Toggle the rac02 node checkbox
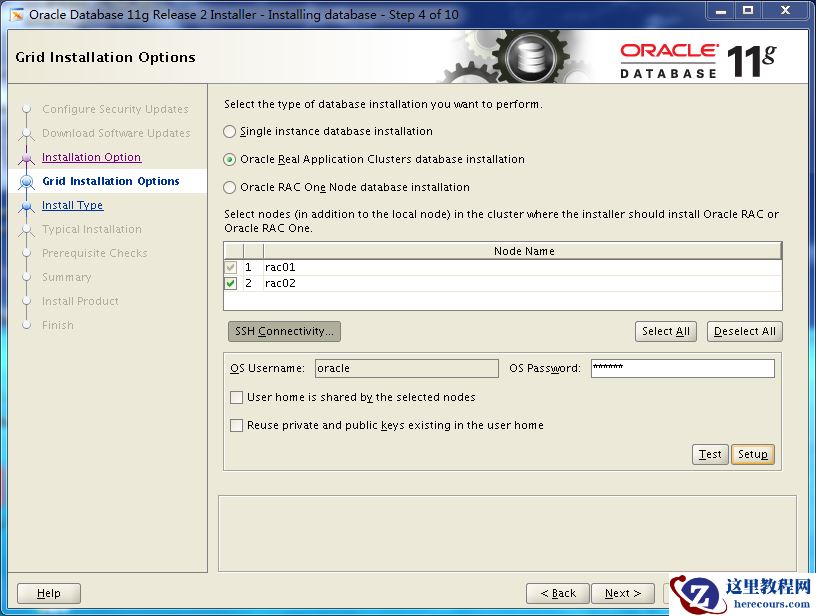Image resolution: width=816 pixels, height=616 pixels. pos(231,284)
